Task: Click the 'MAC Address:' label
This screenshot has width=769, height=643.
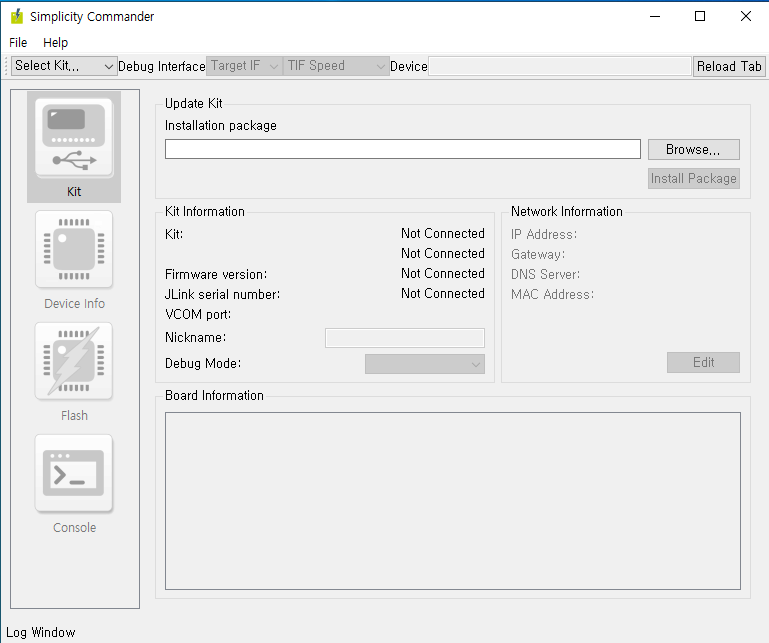Action: (x=552, y=294)
